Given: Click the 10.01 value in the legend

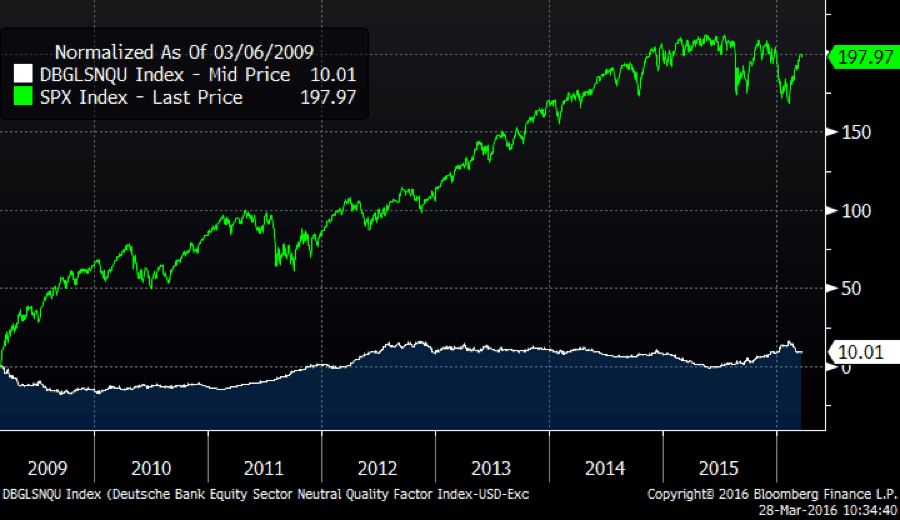Looking at the screenshot, I should tap(333, 75).
